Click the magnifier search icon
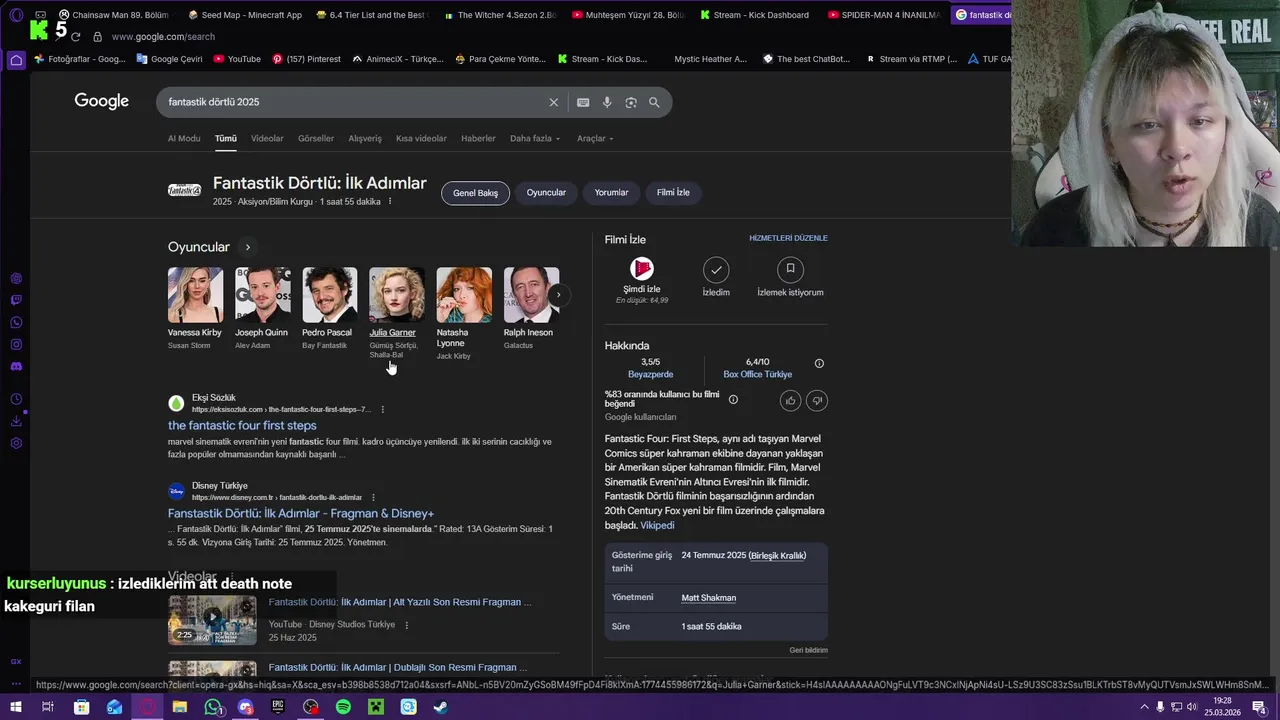The height and width of the screenshot is (720, 1280). pos(654,102)
